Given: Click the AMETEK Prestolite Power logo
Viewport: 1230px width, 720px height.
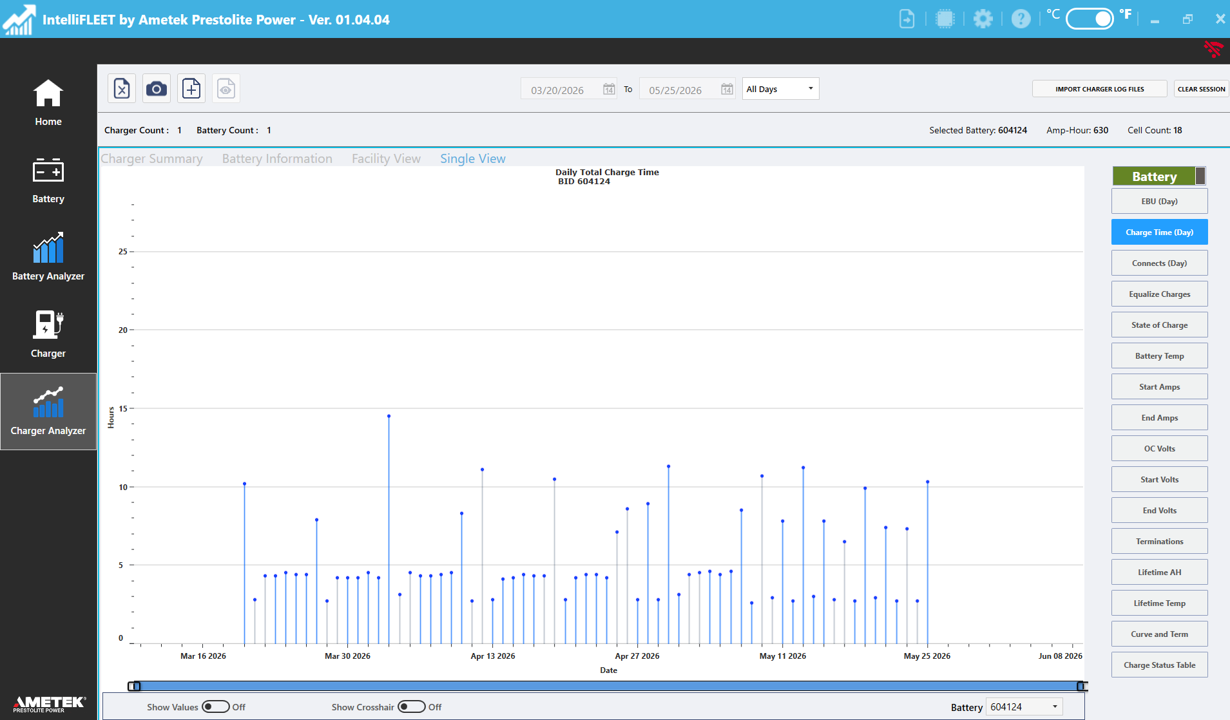Looking at the screenshot, I should pos(49,704).
